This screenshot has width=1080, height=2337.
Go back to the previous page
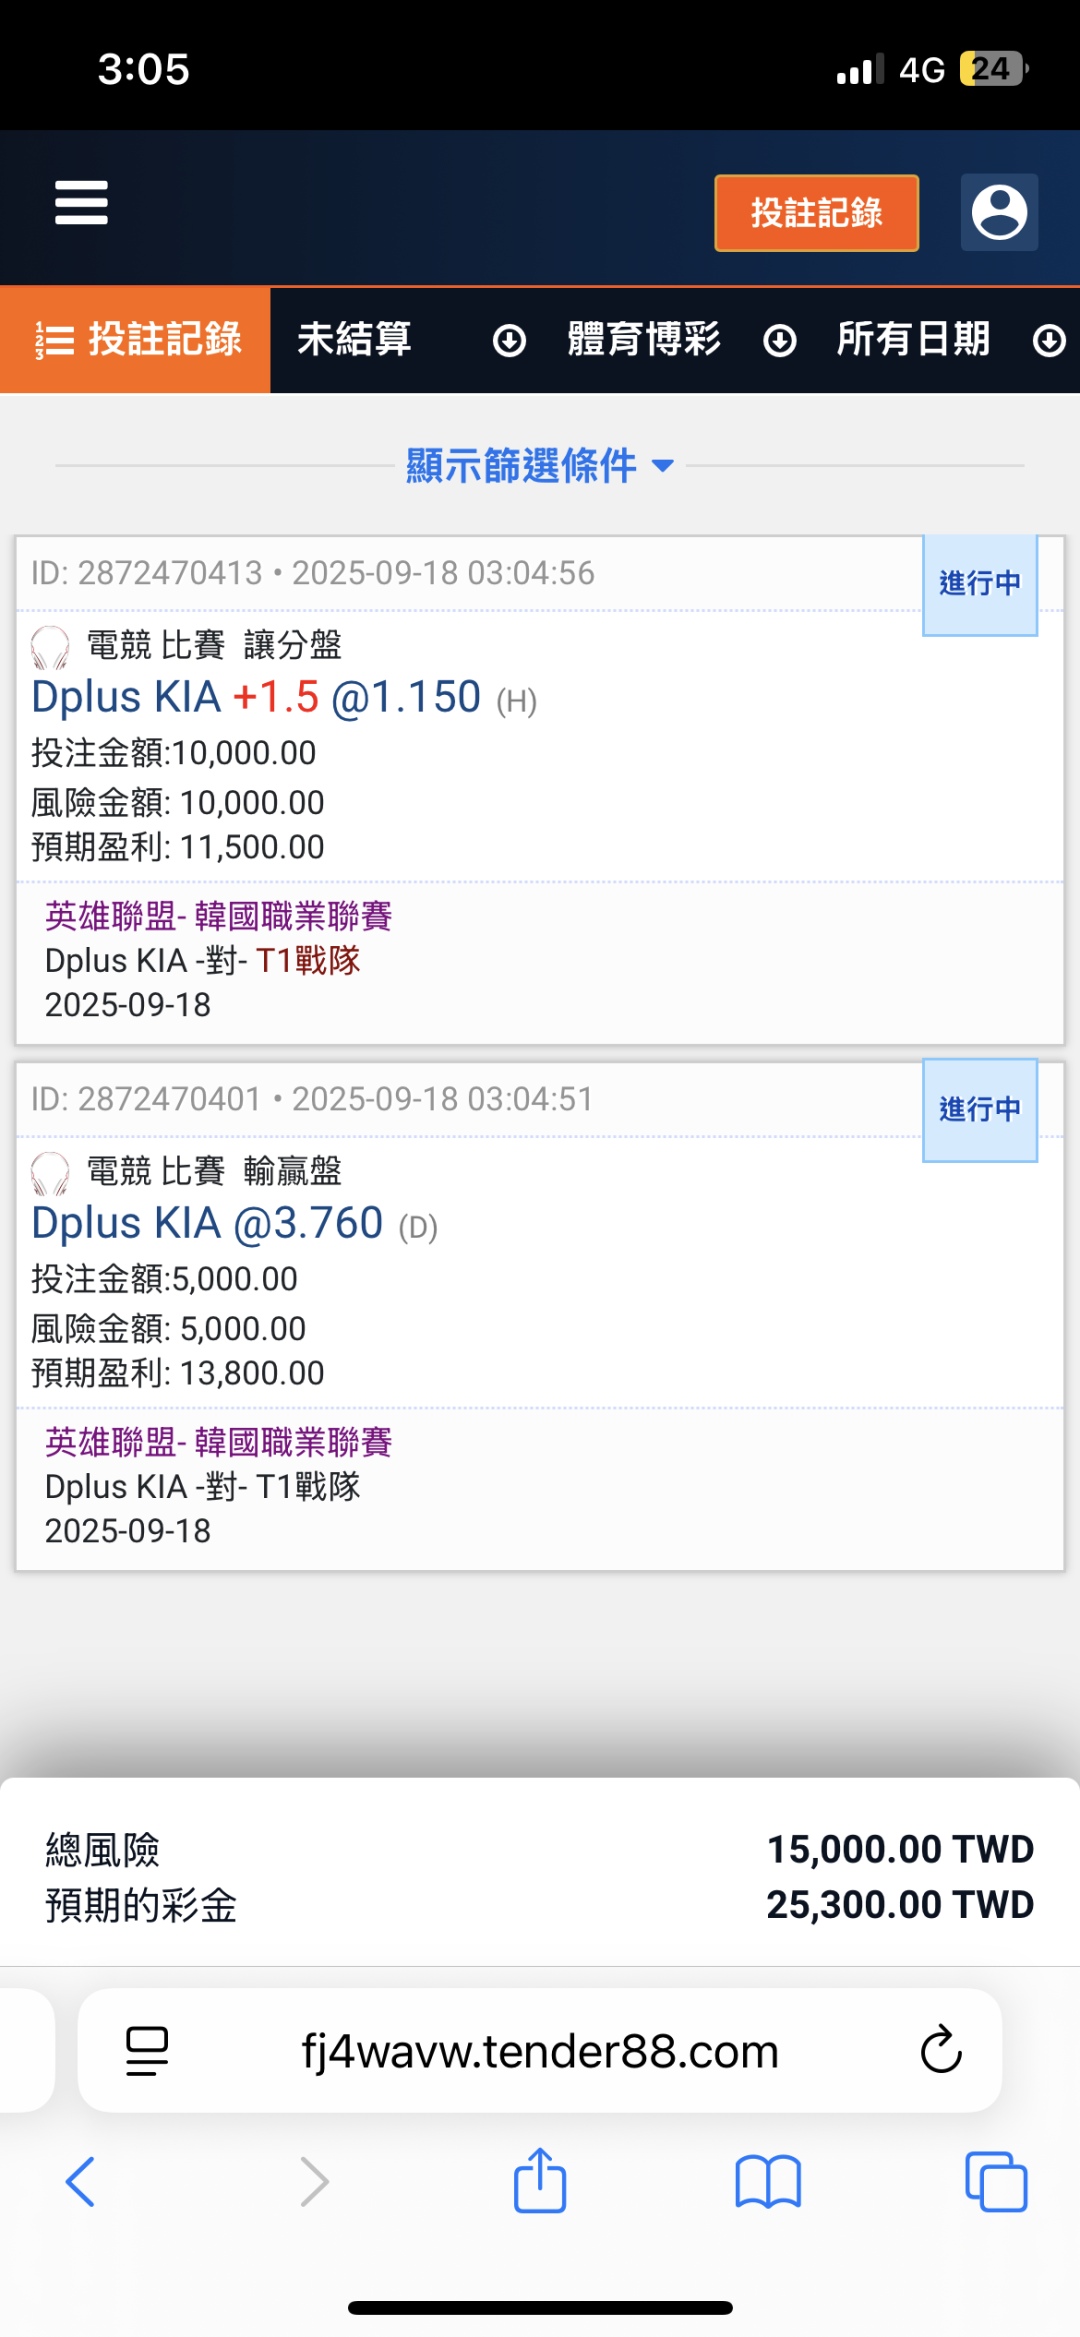pyautogui.click(x=80, y=2181)
